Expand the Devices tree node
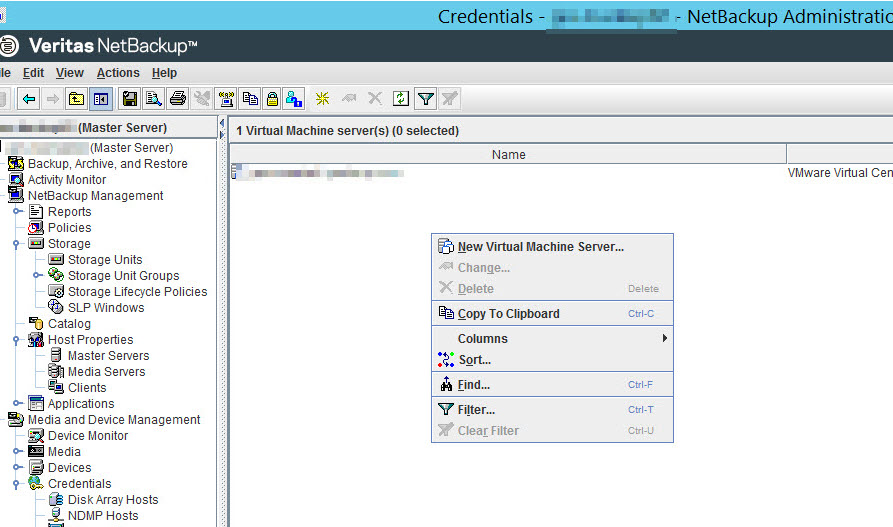This screenshot has height=527, width=893. (x=17, y=467)
